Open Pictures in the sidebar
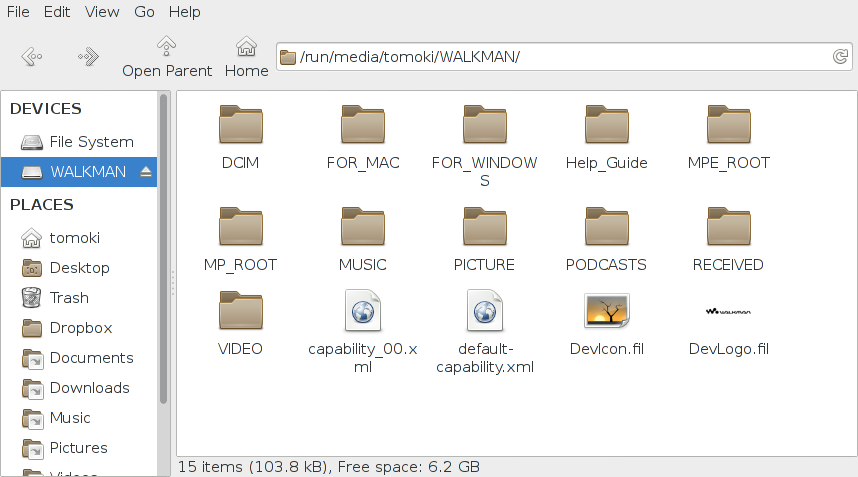Viewport: 858px width, 477px height. (x=79, y=449)
